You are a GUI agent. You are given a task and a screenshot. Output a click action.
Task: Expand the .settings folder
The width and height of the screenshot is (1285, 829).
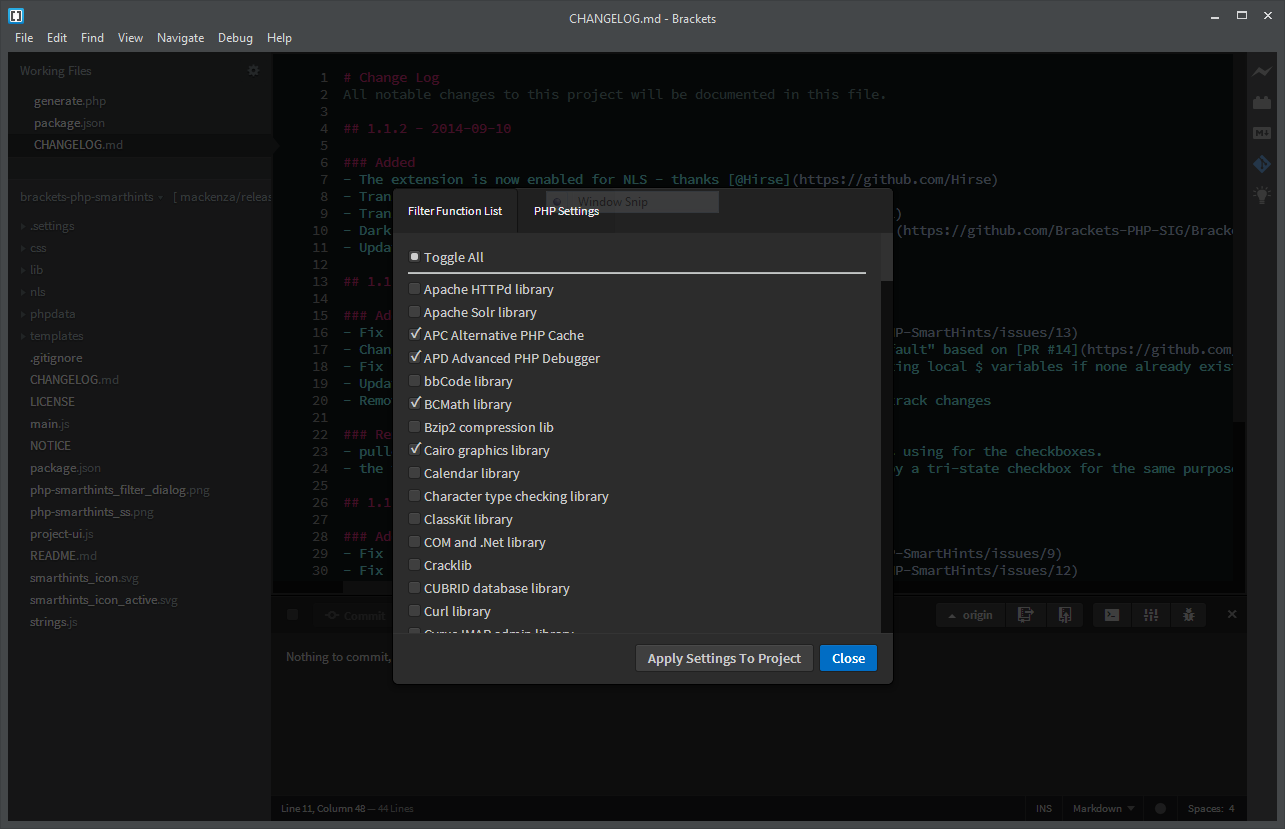[x=24, y=226]
